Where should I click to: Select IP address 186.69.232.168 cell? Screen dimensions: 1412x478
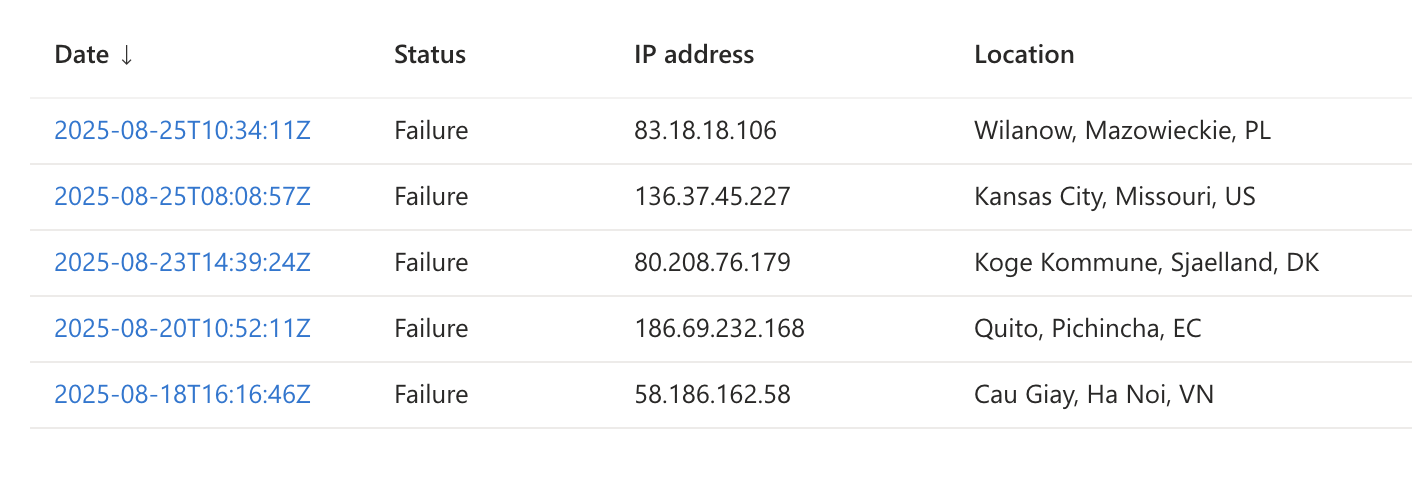pos(719,329)
